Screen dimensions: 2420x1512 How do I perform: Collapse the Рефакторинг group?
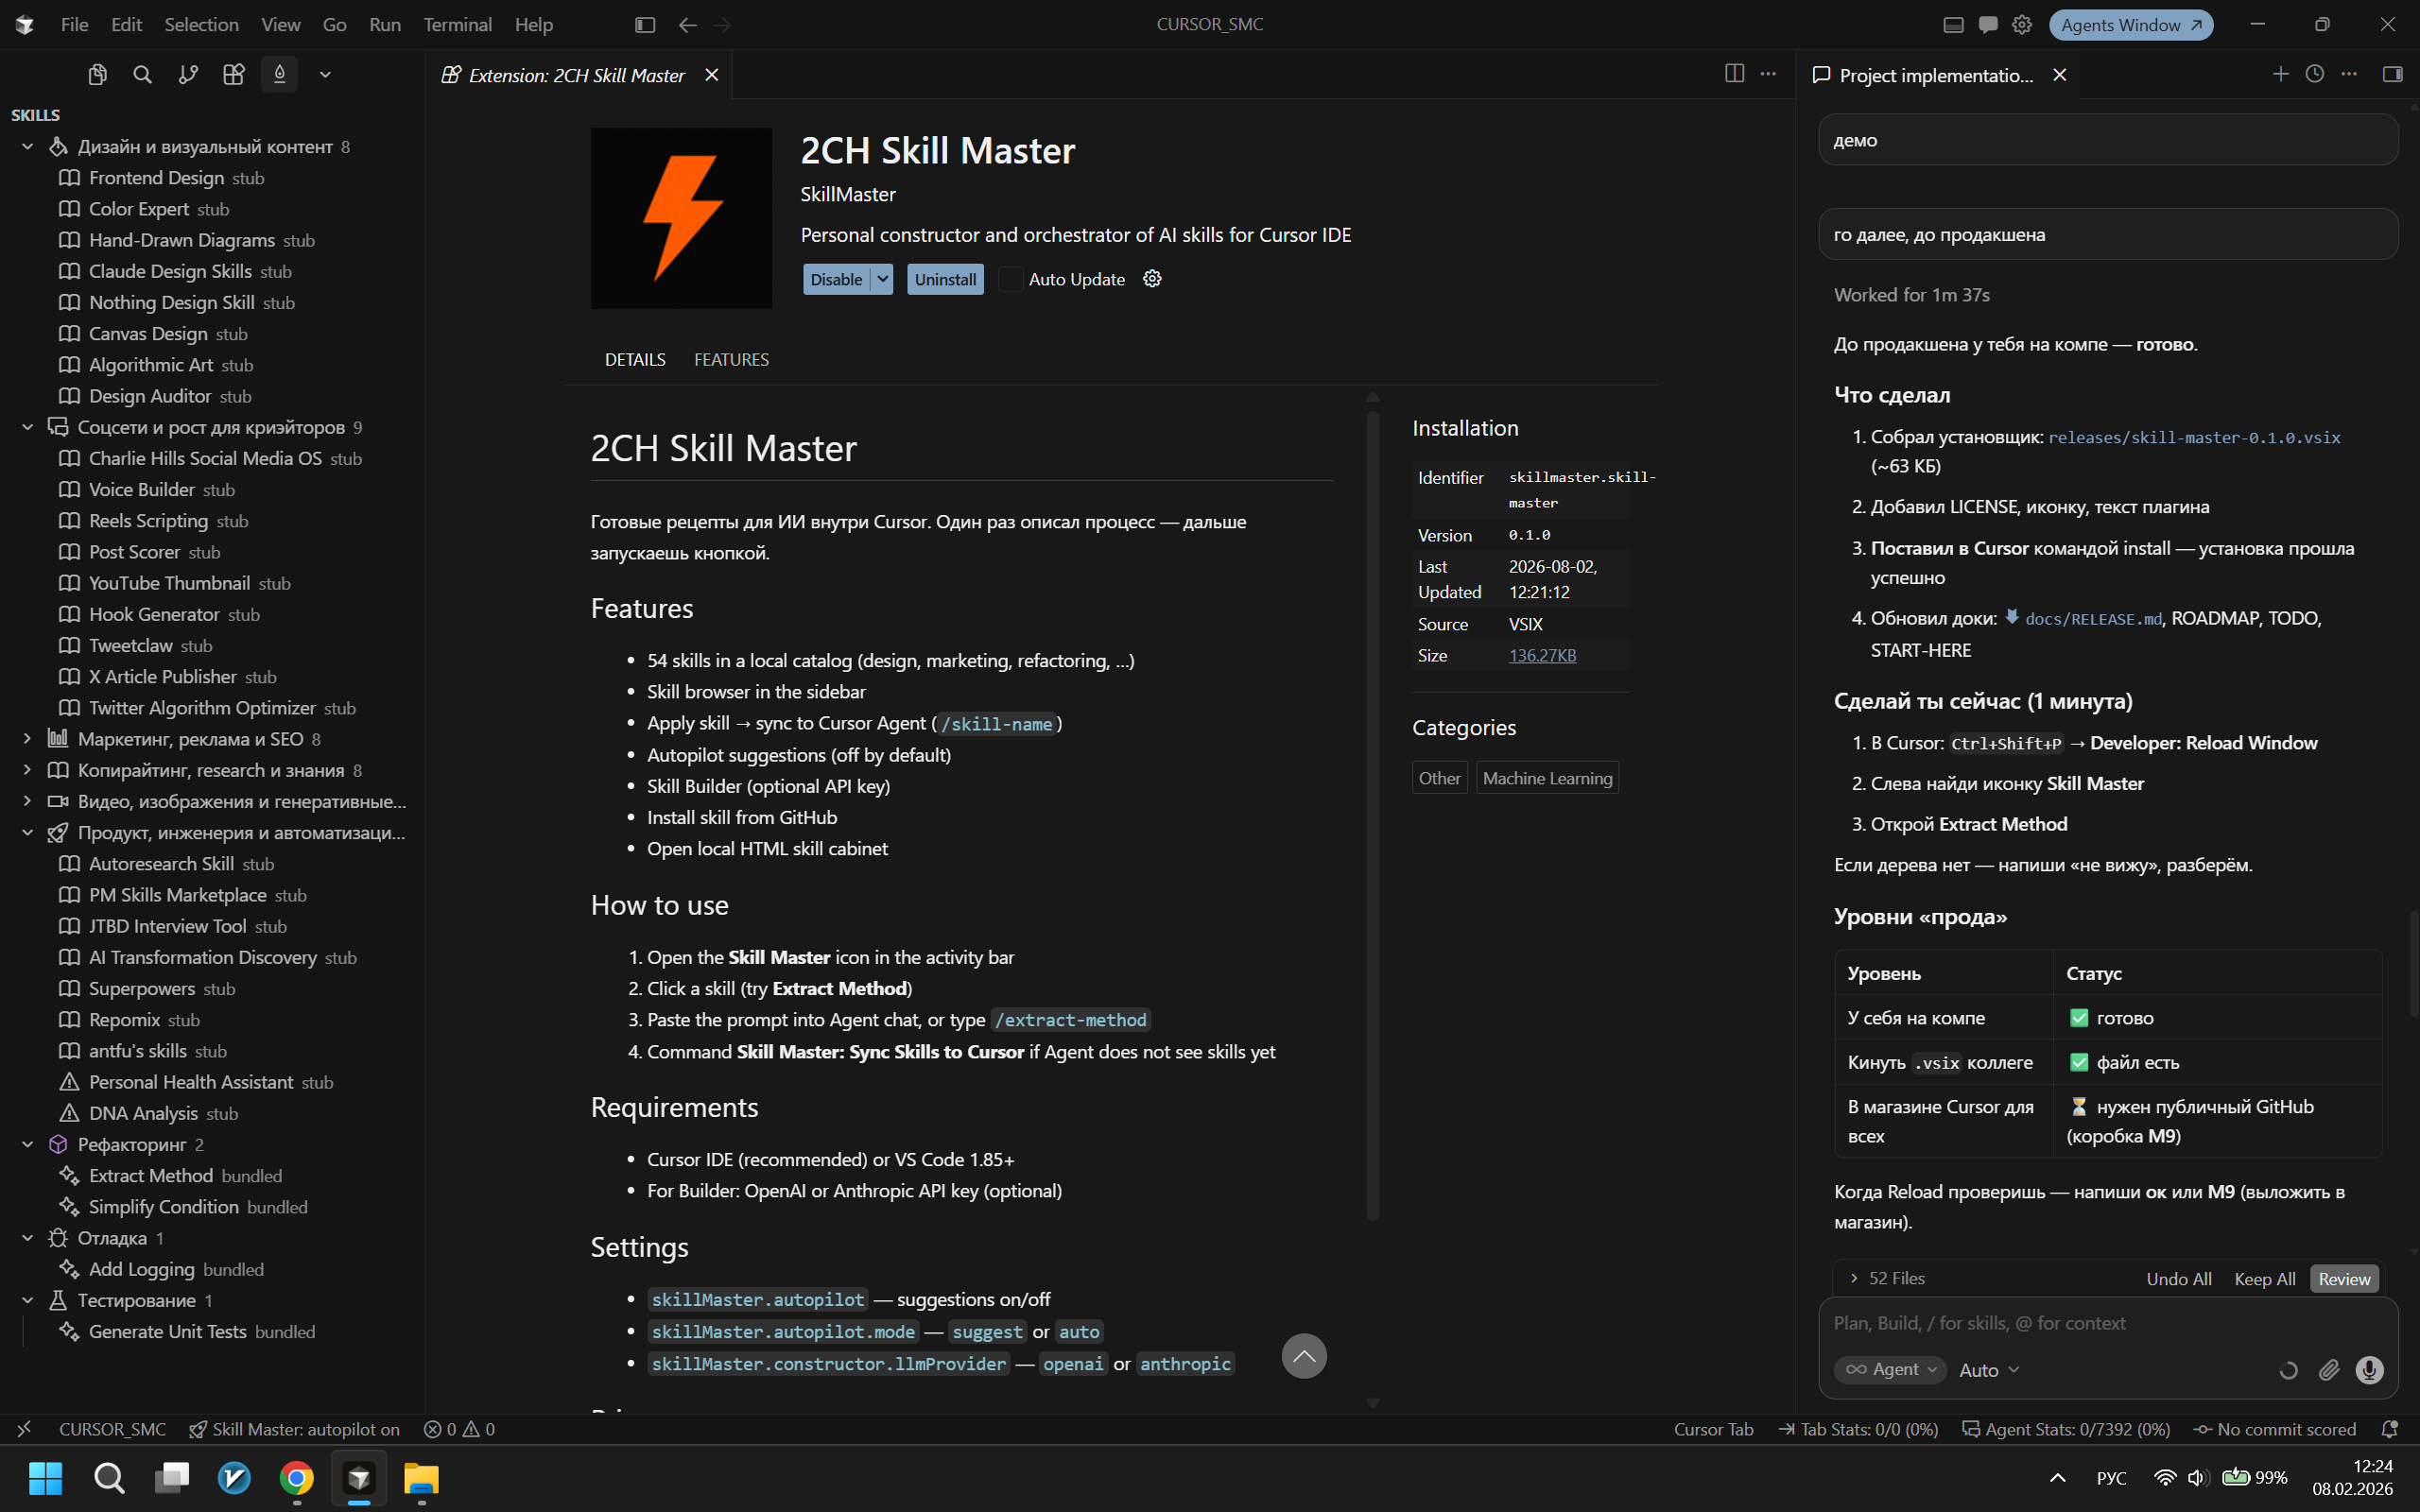coord(28,1144)
